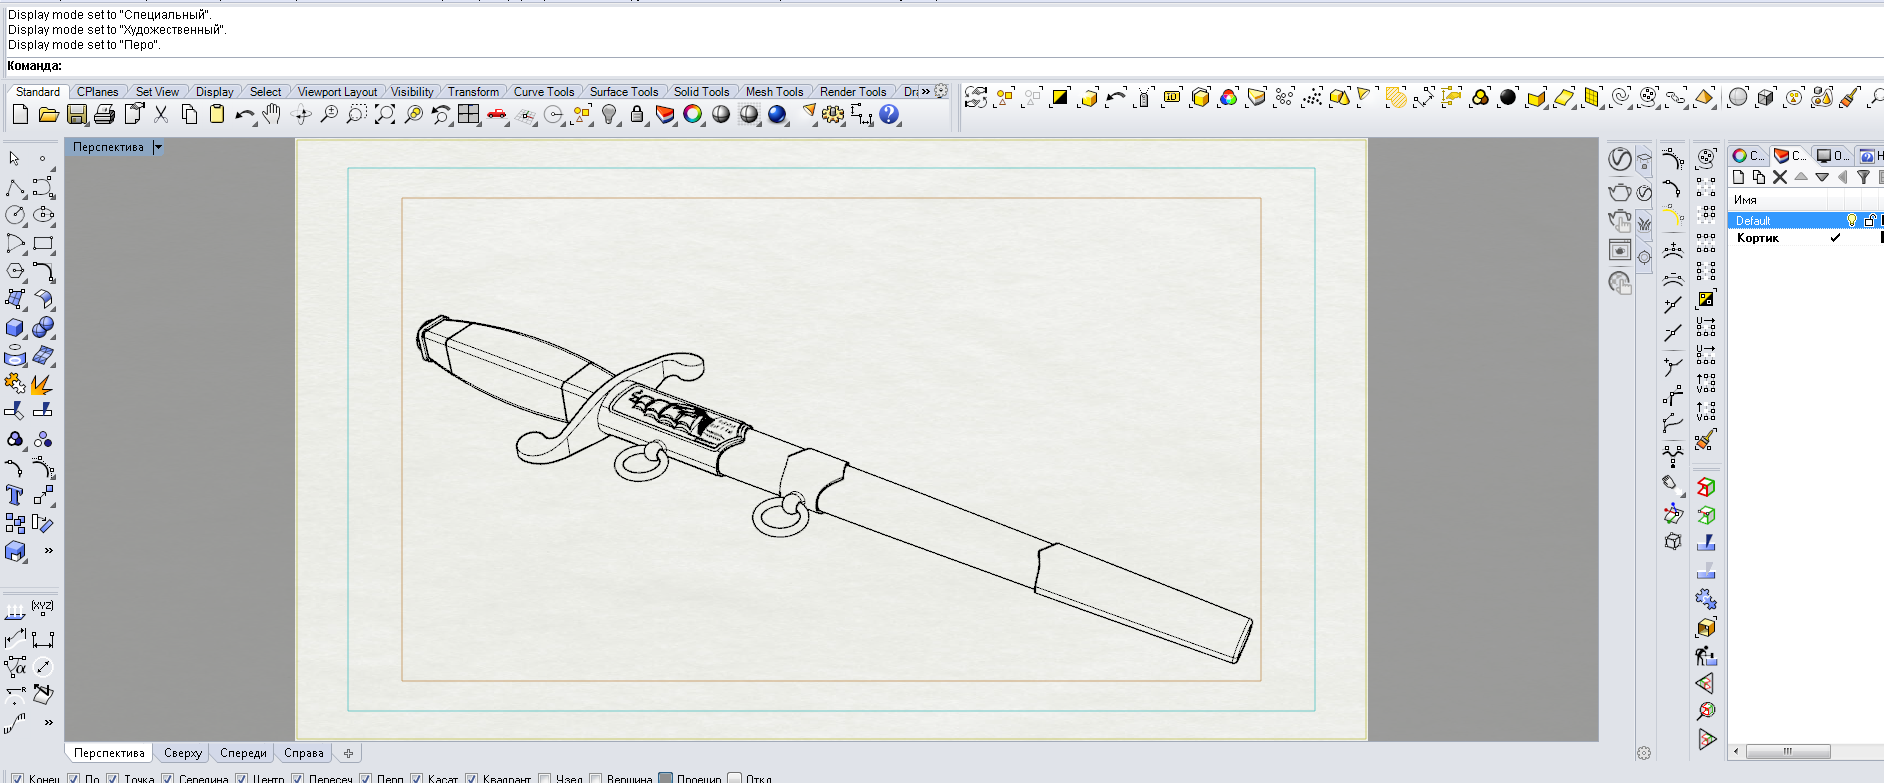Open the Solid Tools toolbar tab
Image resolution: width=1884 pixels, height=783 pixels.
click(702, 91)
